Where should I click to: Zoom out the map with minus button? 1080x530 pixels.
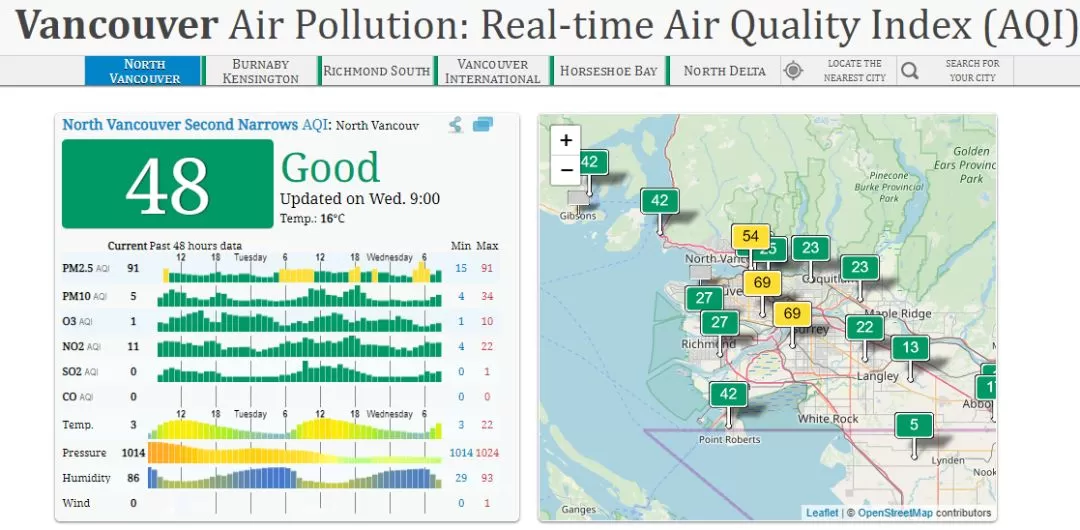click(566, 170)
